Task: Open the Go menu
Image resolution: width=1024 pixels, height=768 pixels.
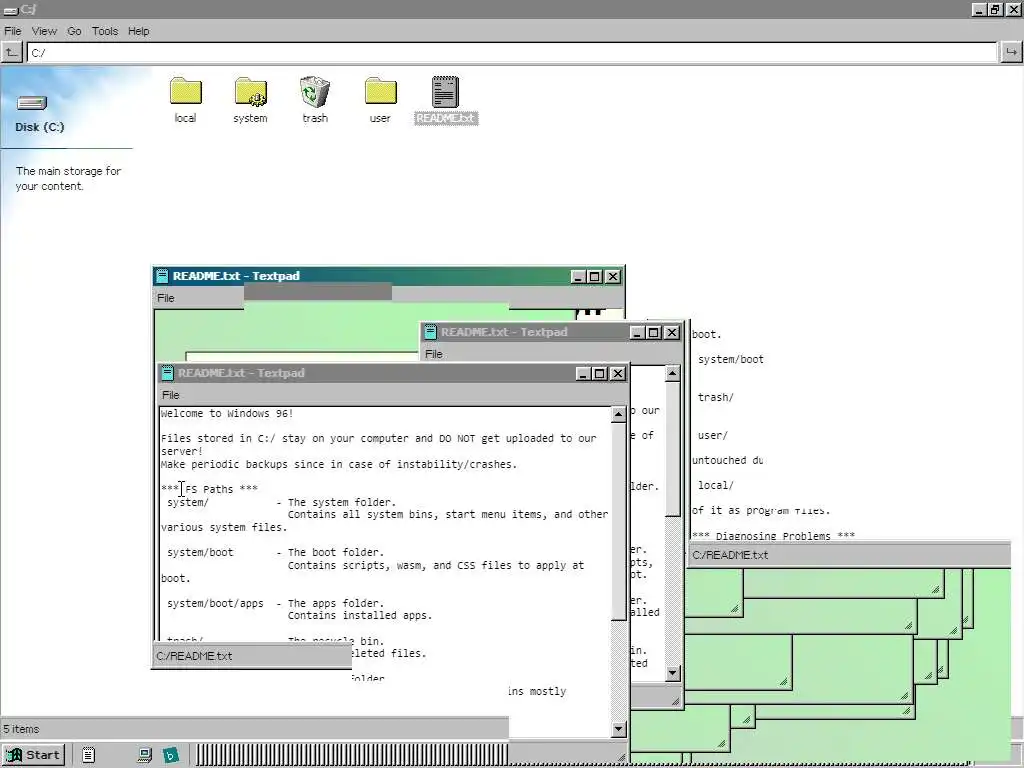Action: click(x=74, y=31)
